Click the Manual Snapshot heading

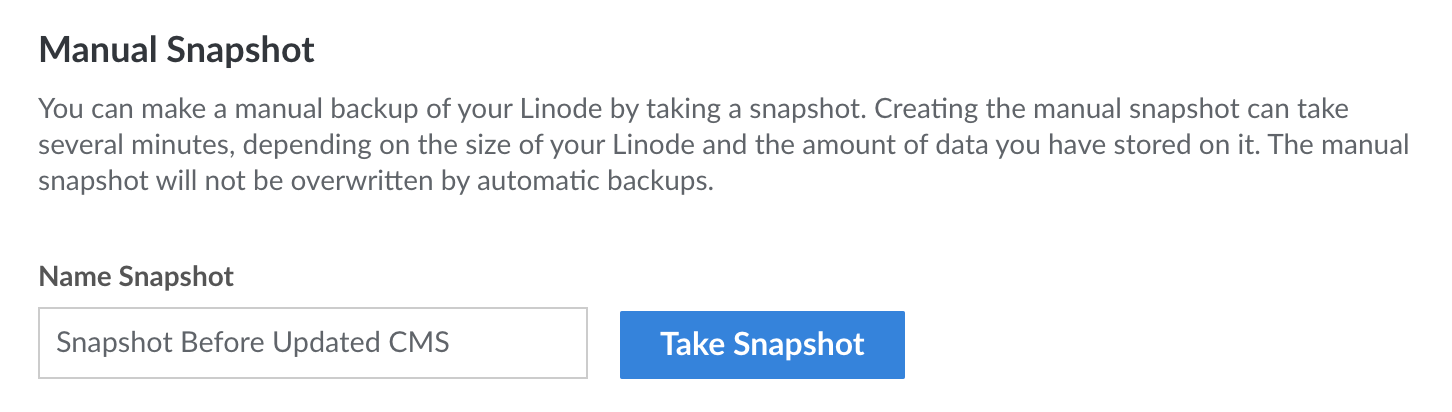click(x=177, y=50)
